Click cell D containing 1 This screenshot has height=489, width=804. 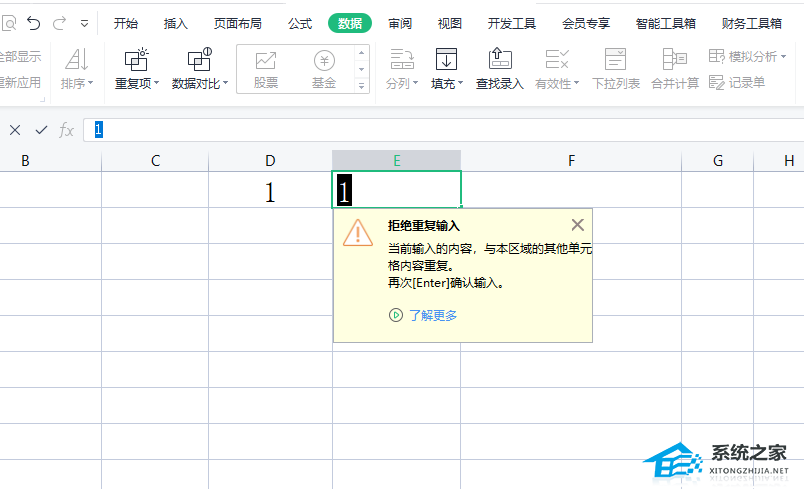(270, 190)
